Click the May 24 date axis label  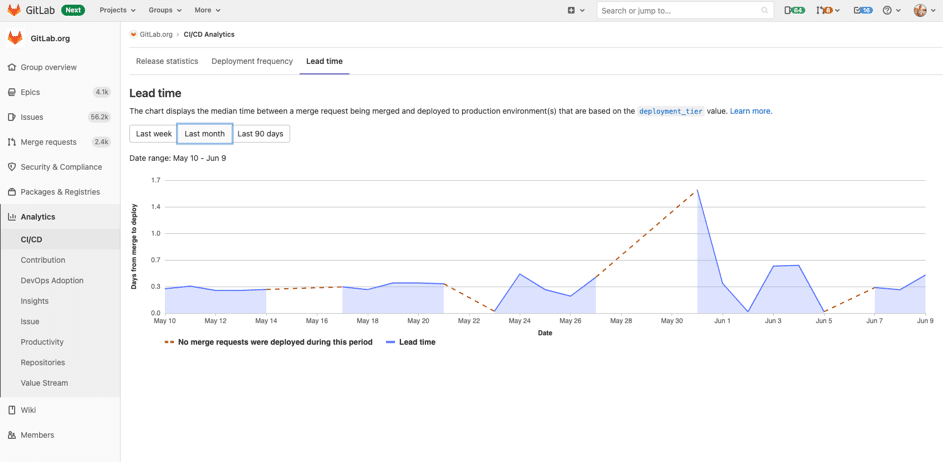520,321
